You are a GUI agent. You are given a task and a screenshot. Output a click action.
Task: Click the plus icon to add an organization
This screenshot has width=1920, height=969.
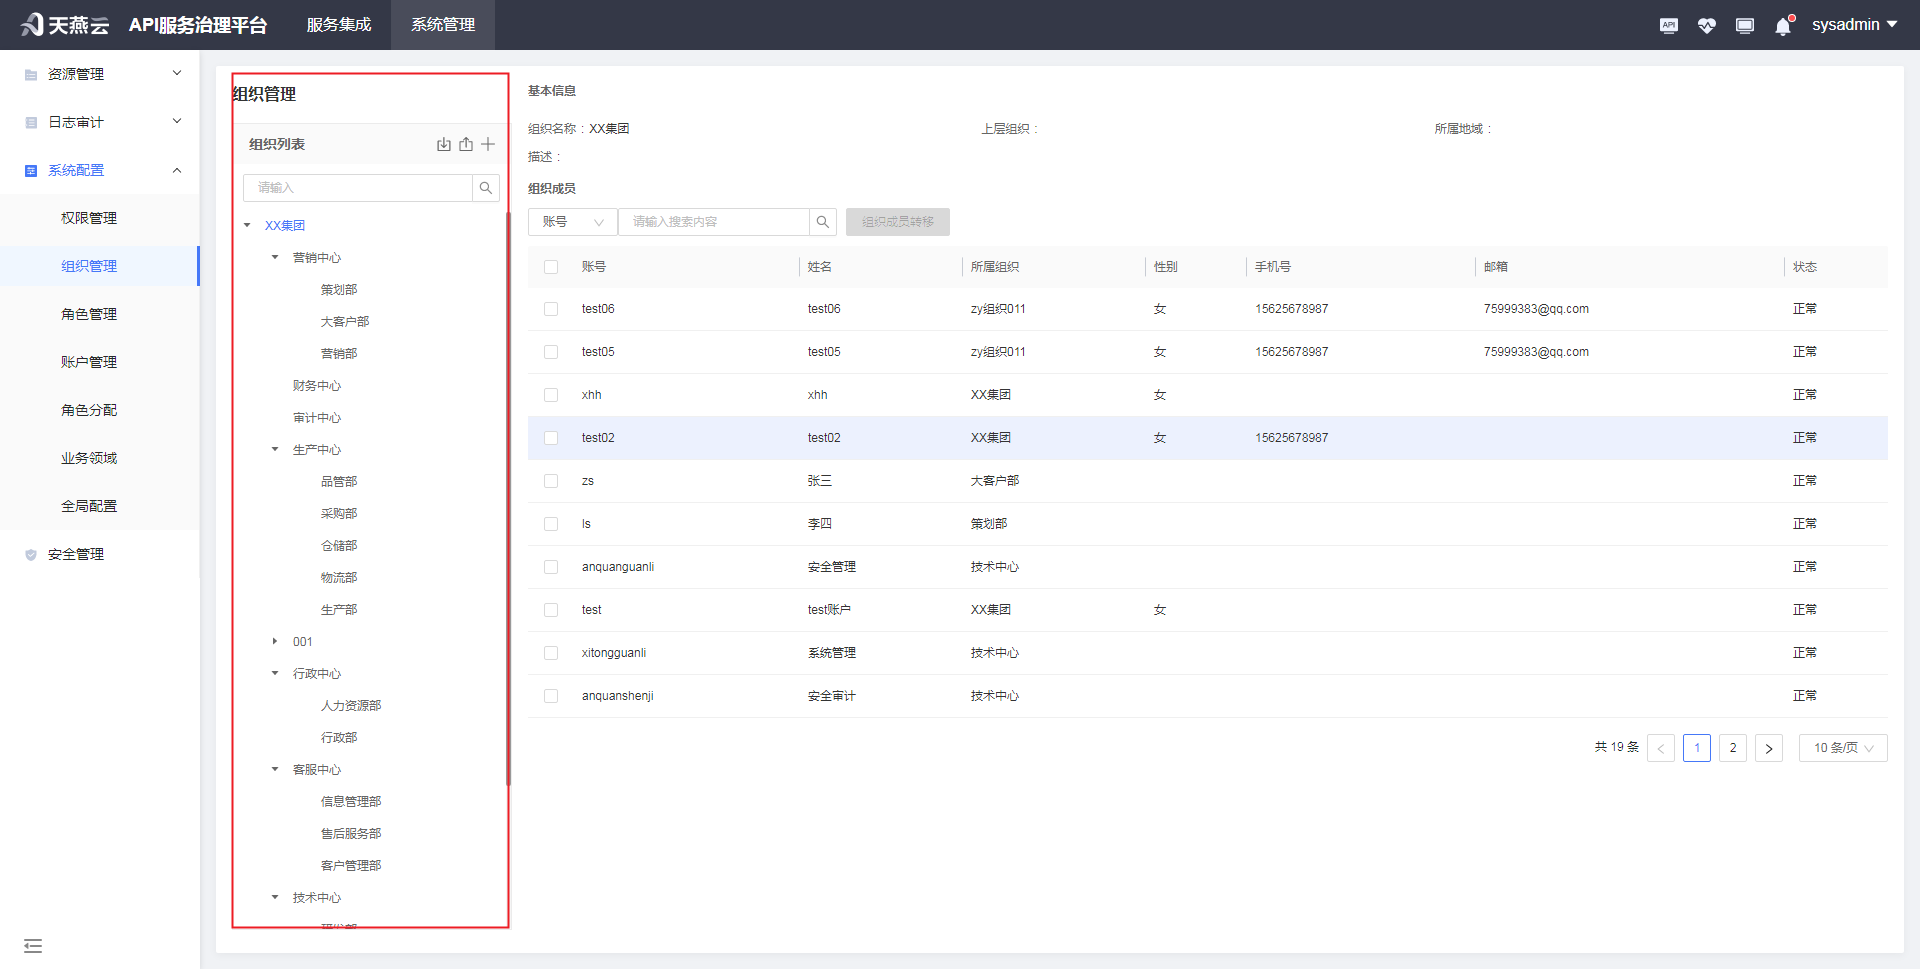[488, 144]
